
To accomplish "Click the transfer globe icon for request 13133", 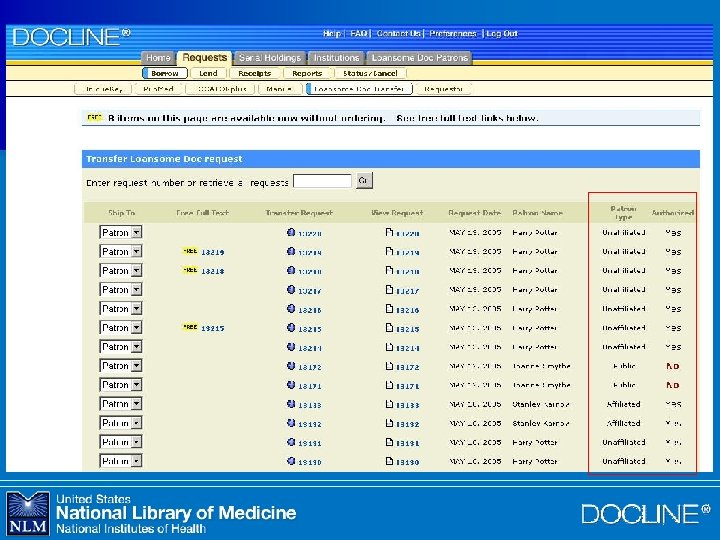I will [x=291, y=404].
